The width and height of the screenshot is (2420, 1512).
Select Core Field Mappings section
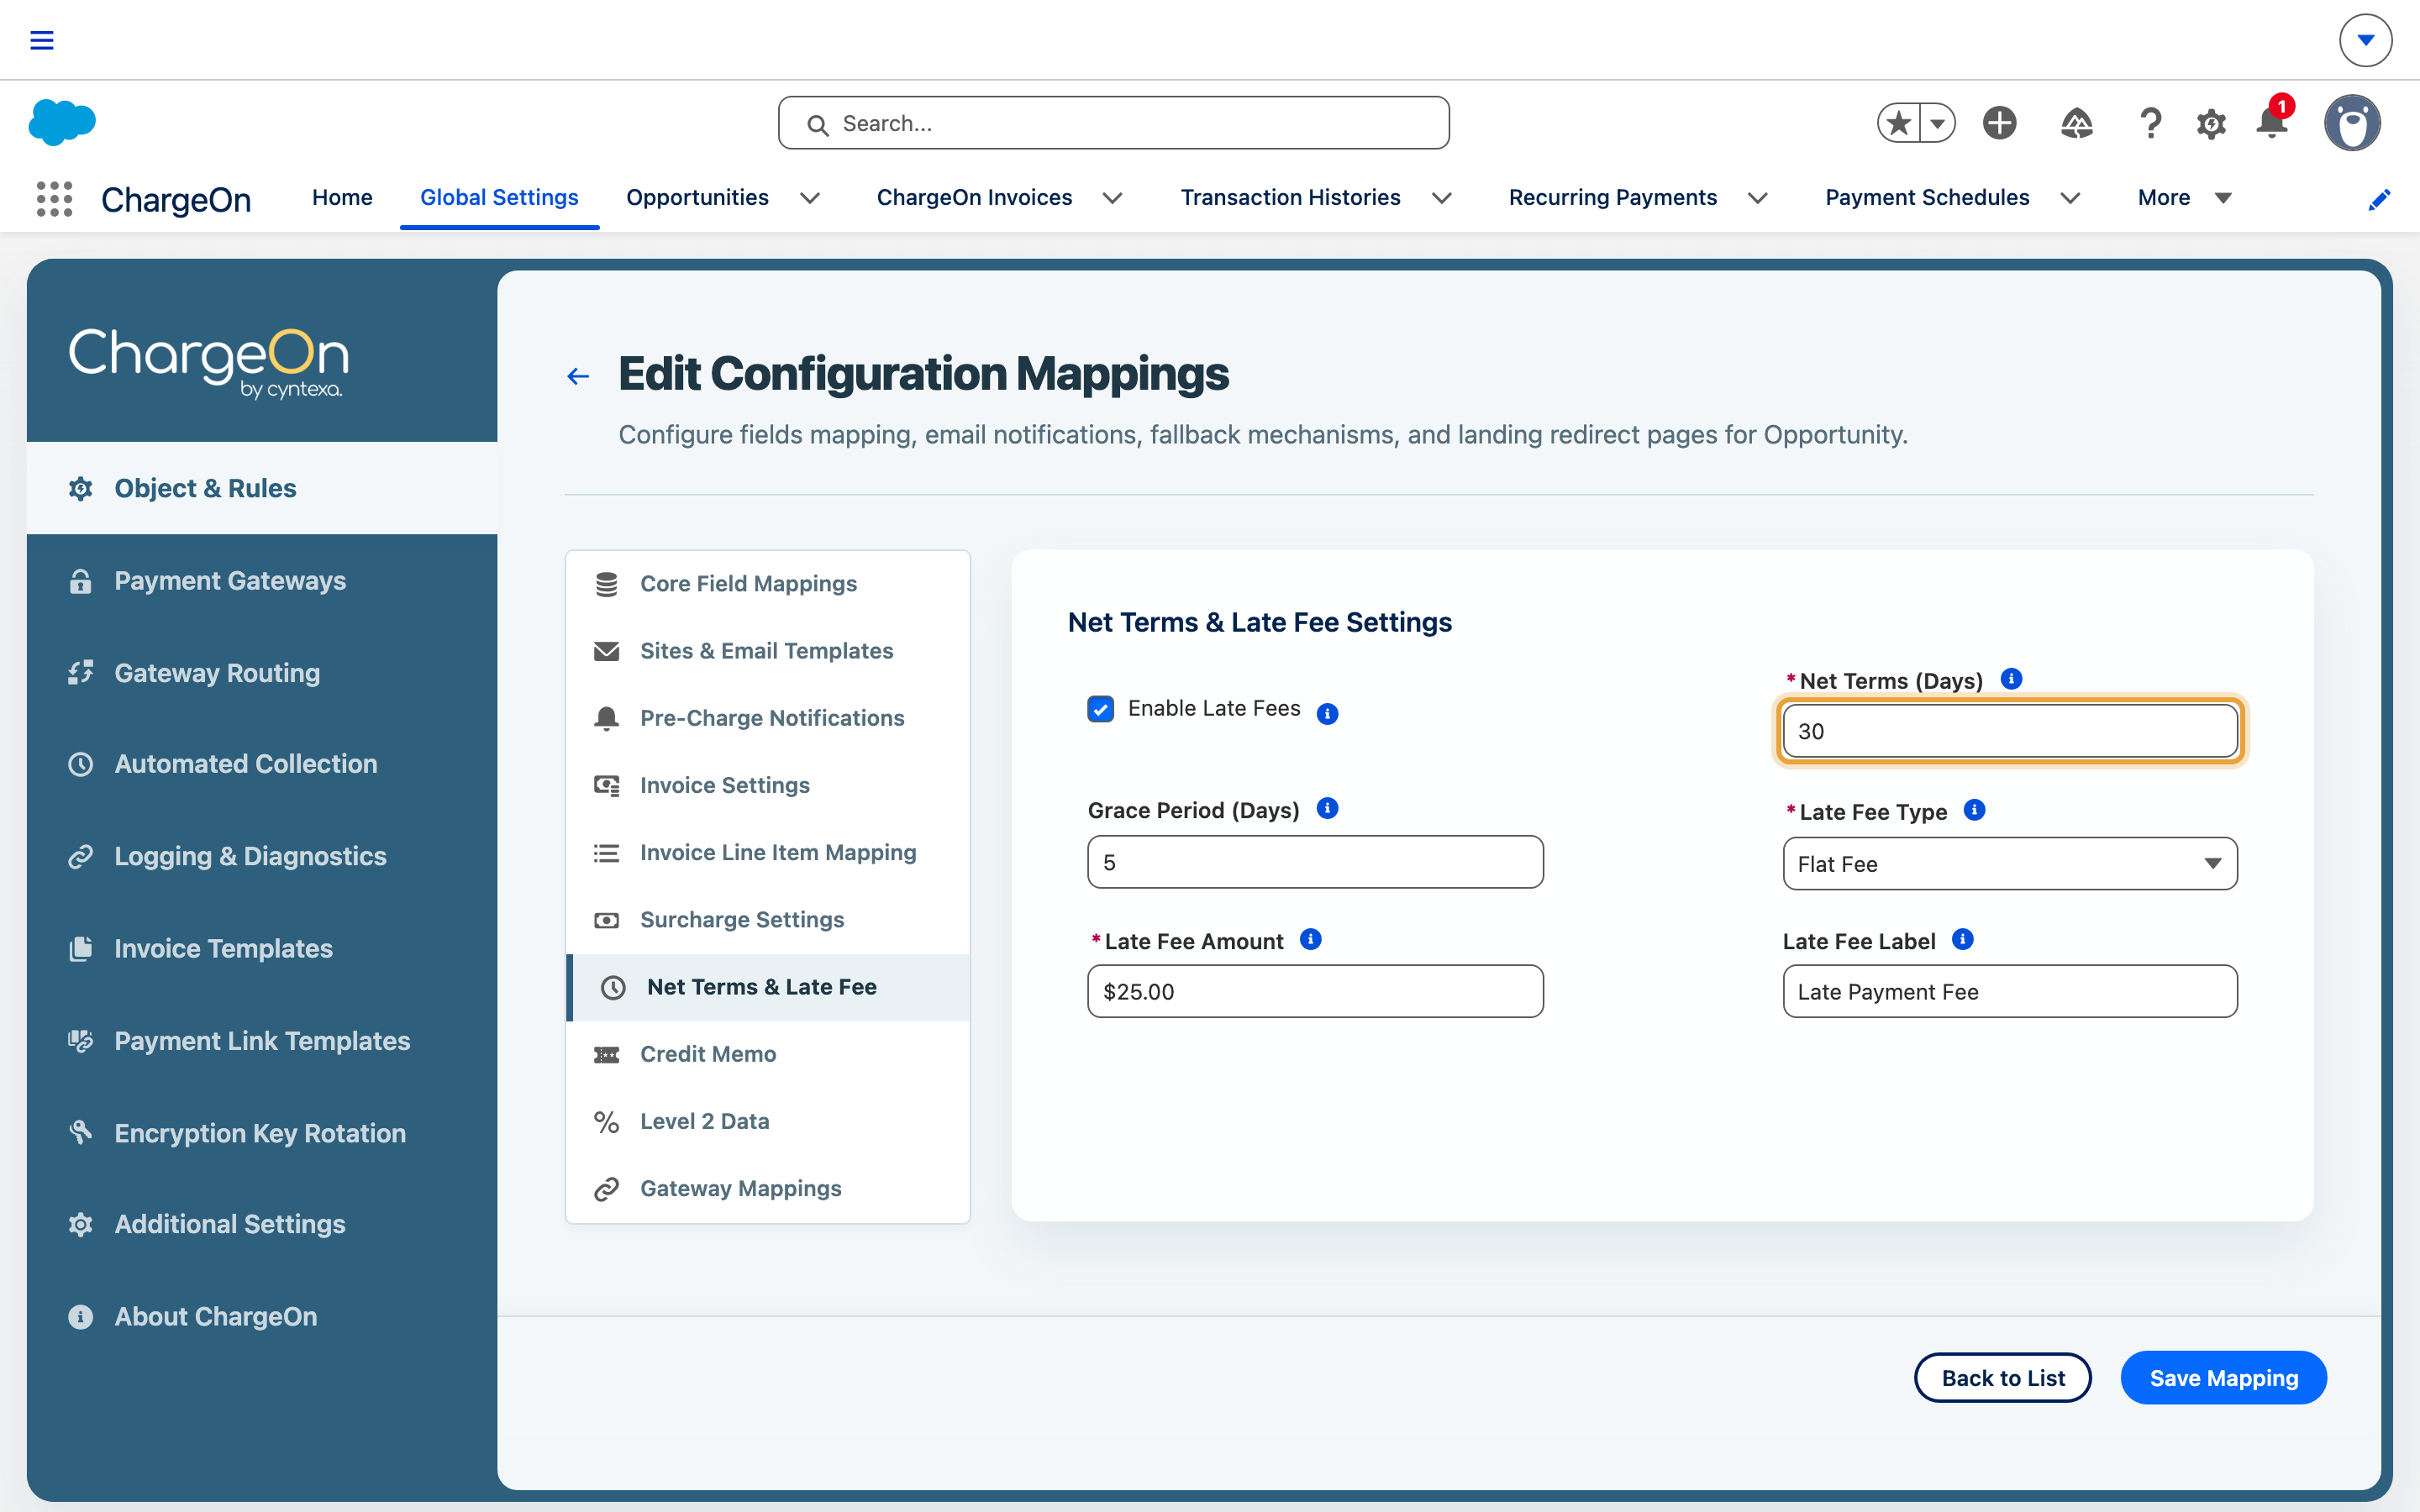768,583
